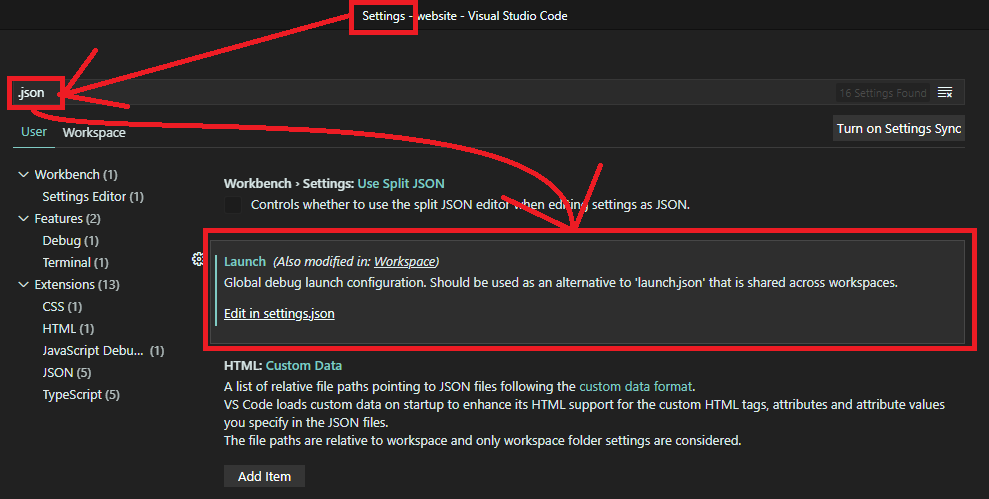The height and width of the screenshot is (499, 989).
Task: Select JSON (5) in settings tree
Action: click(x=66, y=373)
